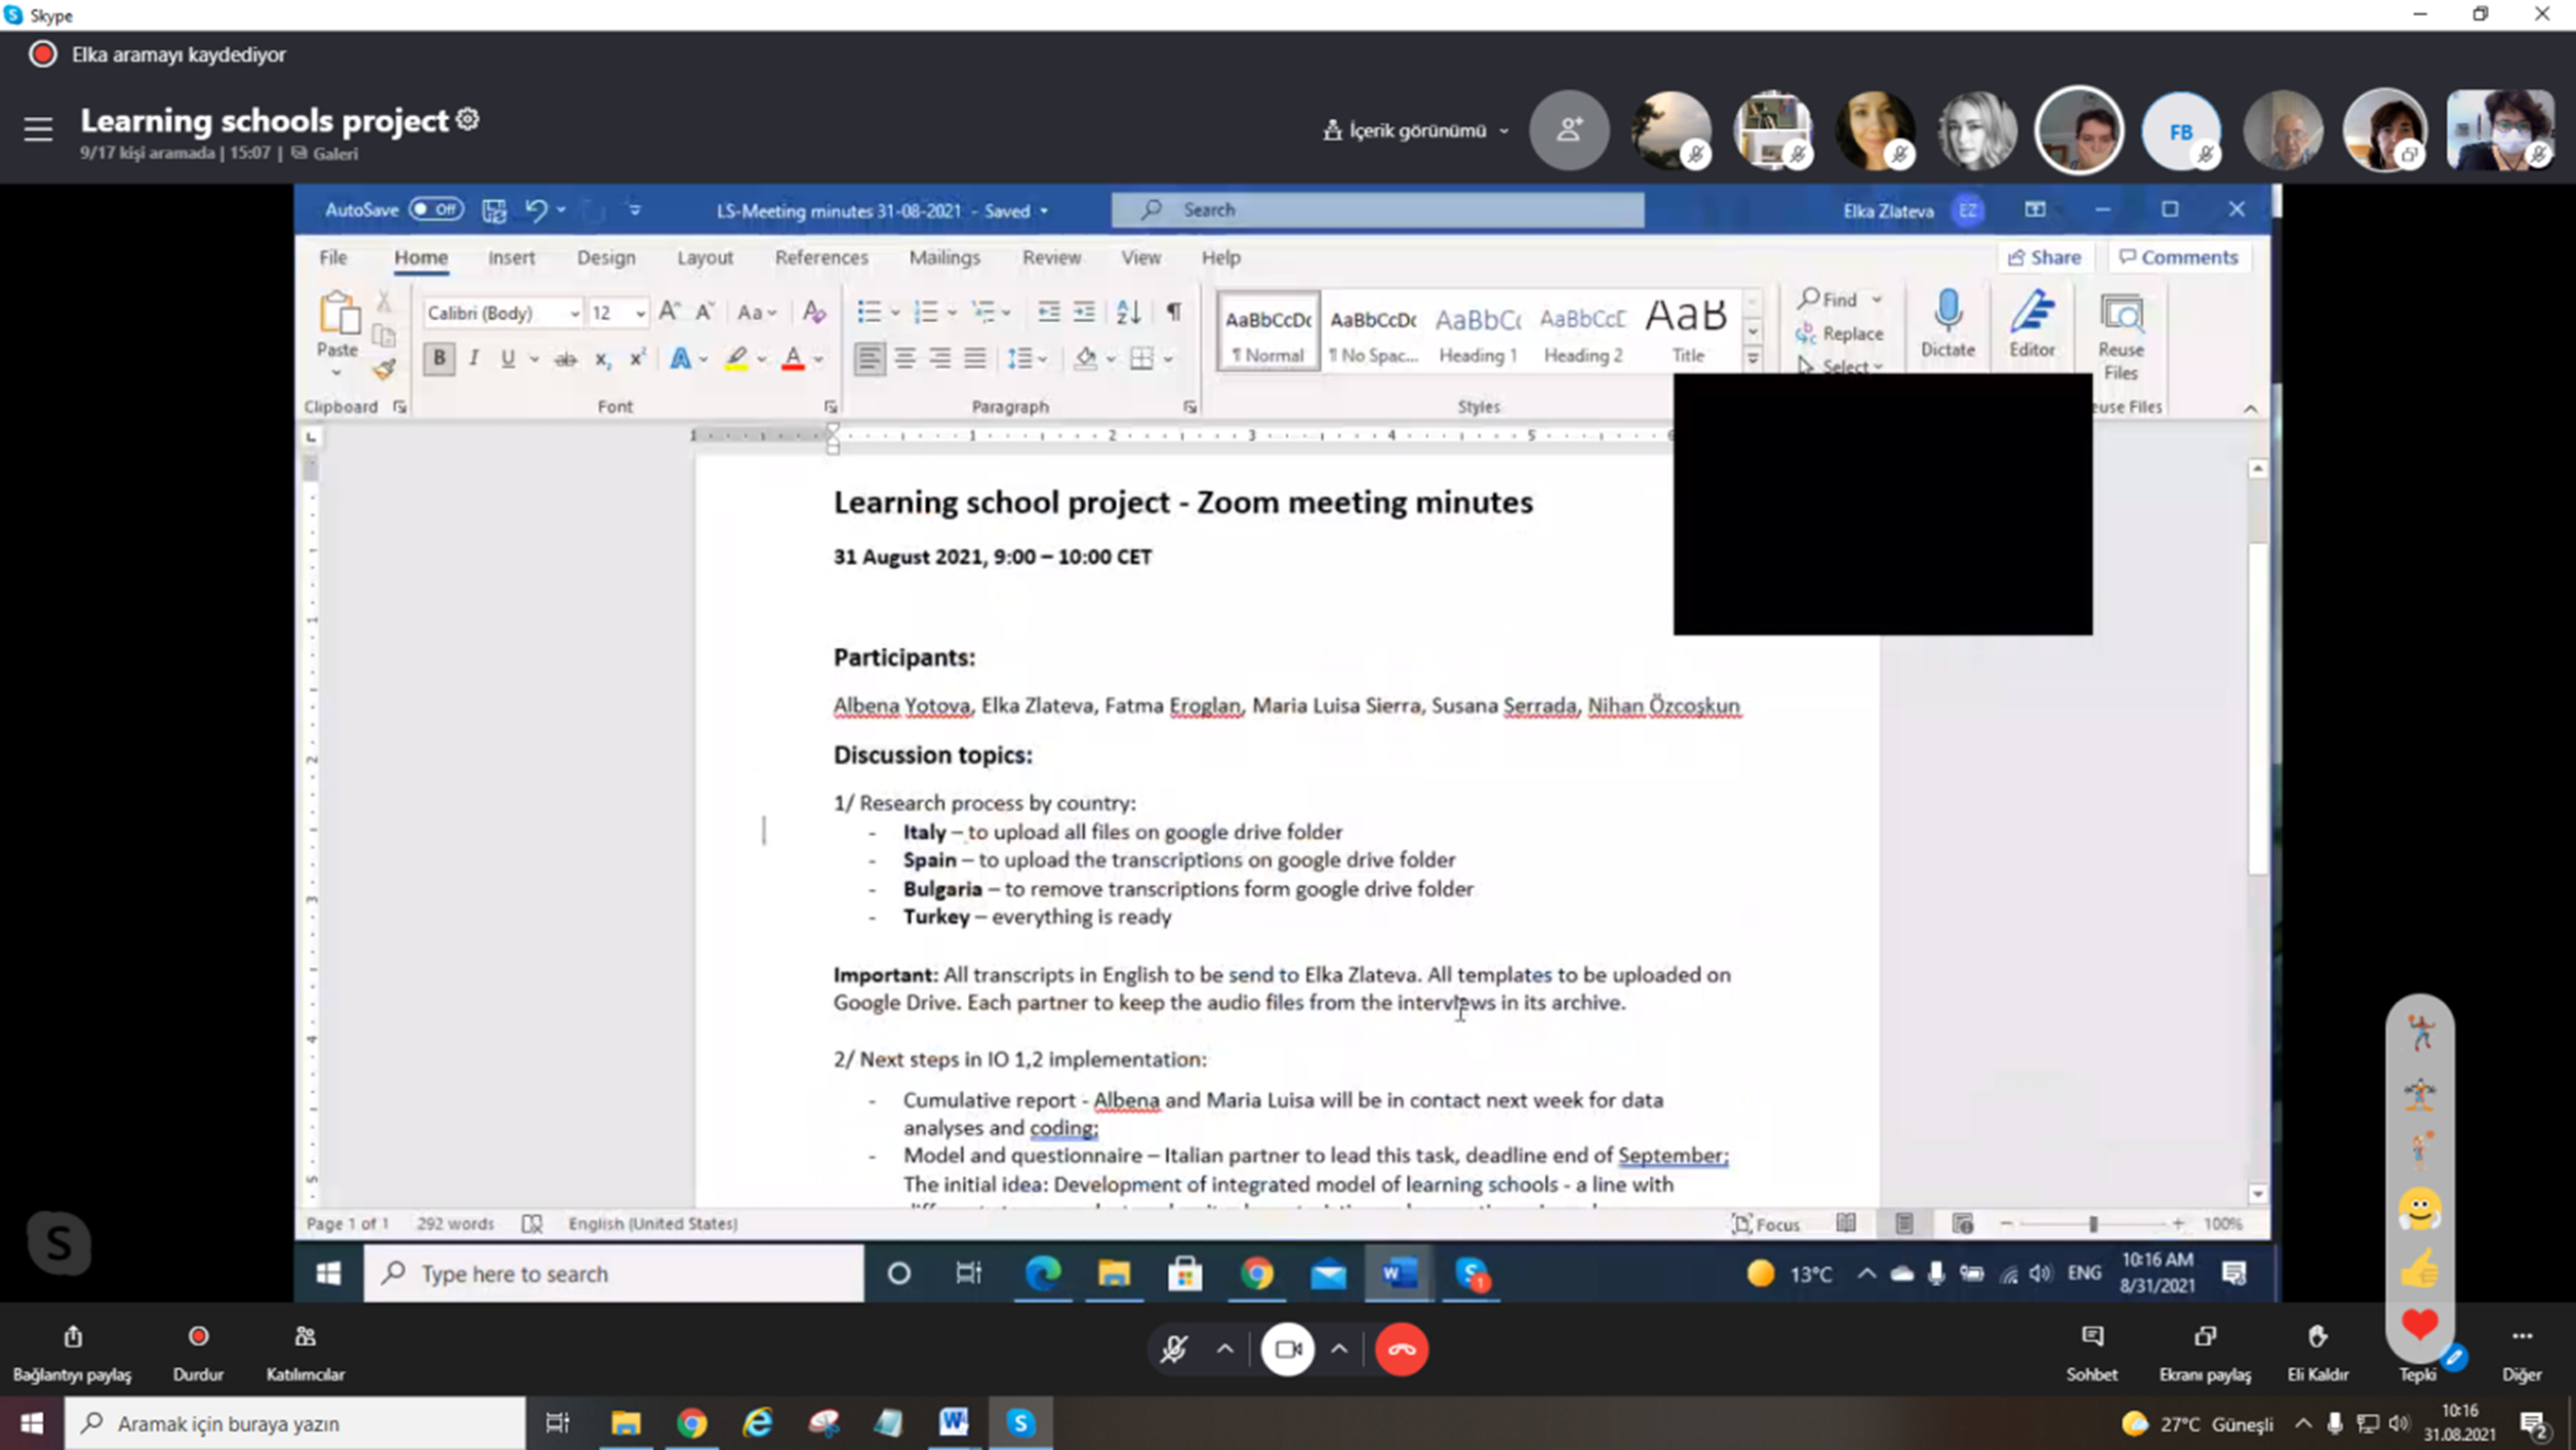
Task: Click the add participant icon
Action: coord(1569,130)
